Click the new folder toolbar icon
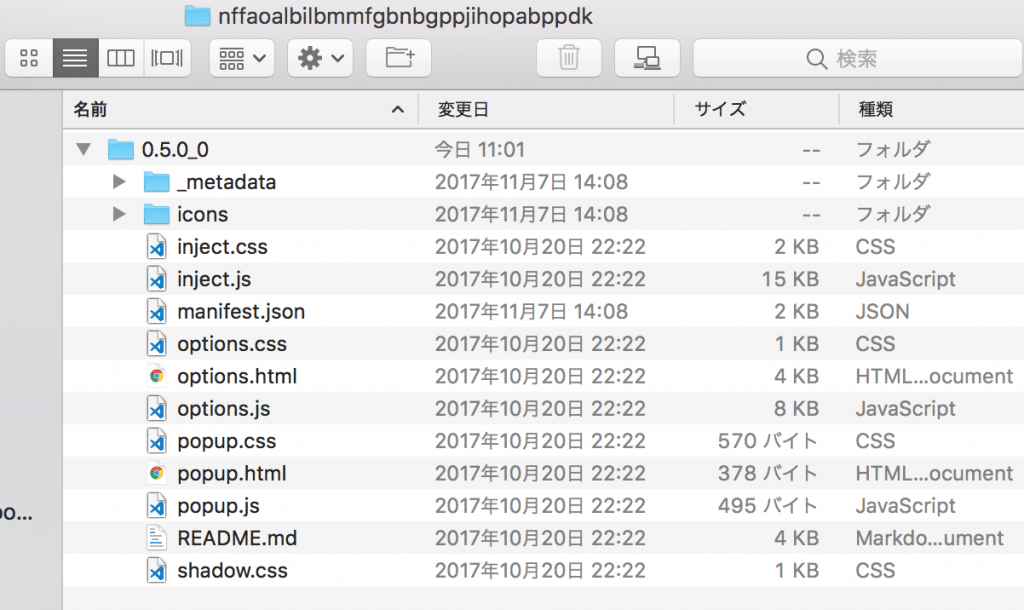The image size is (1024, 610). (x=398, y=58)
